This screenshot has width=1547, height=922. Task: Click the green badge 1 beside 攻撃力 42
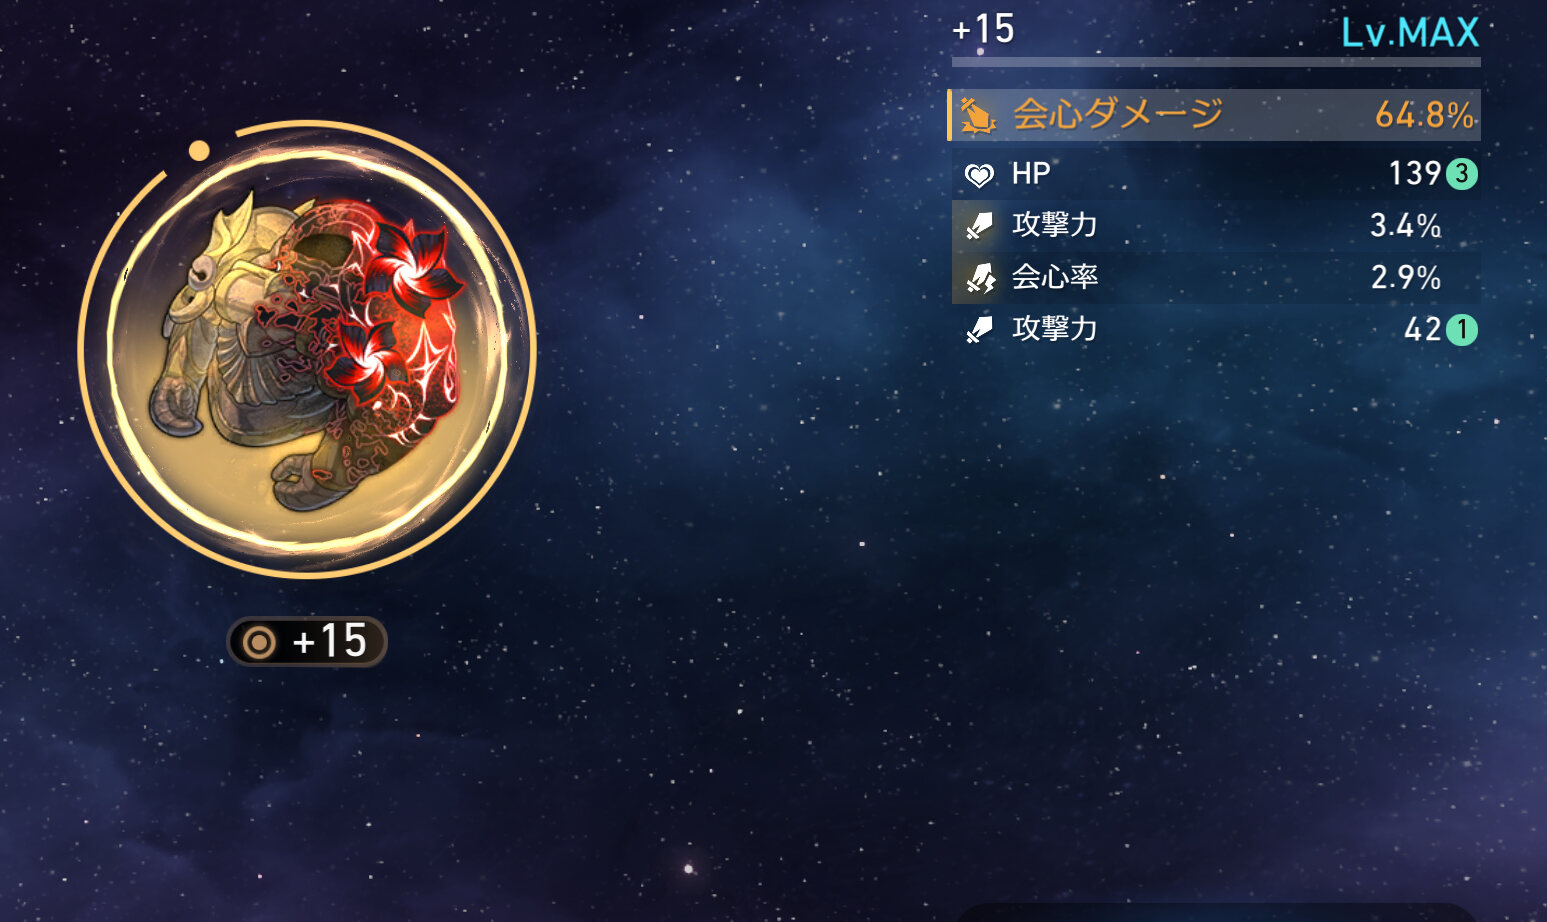[1462, 329]
